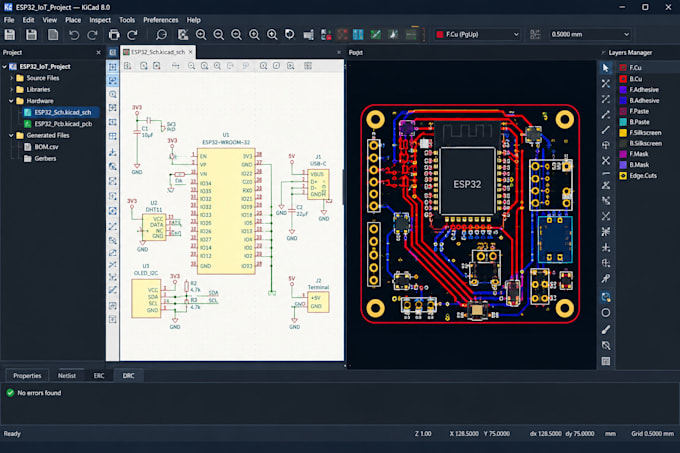Viewport: 680px width, 453px height.
Task: Select the B.Adhesive layer name
Action: (644, 101)
